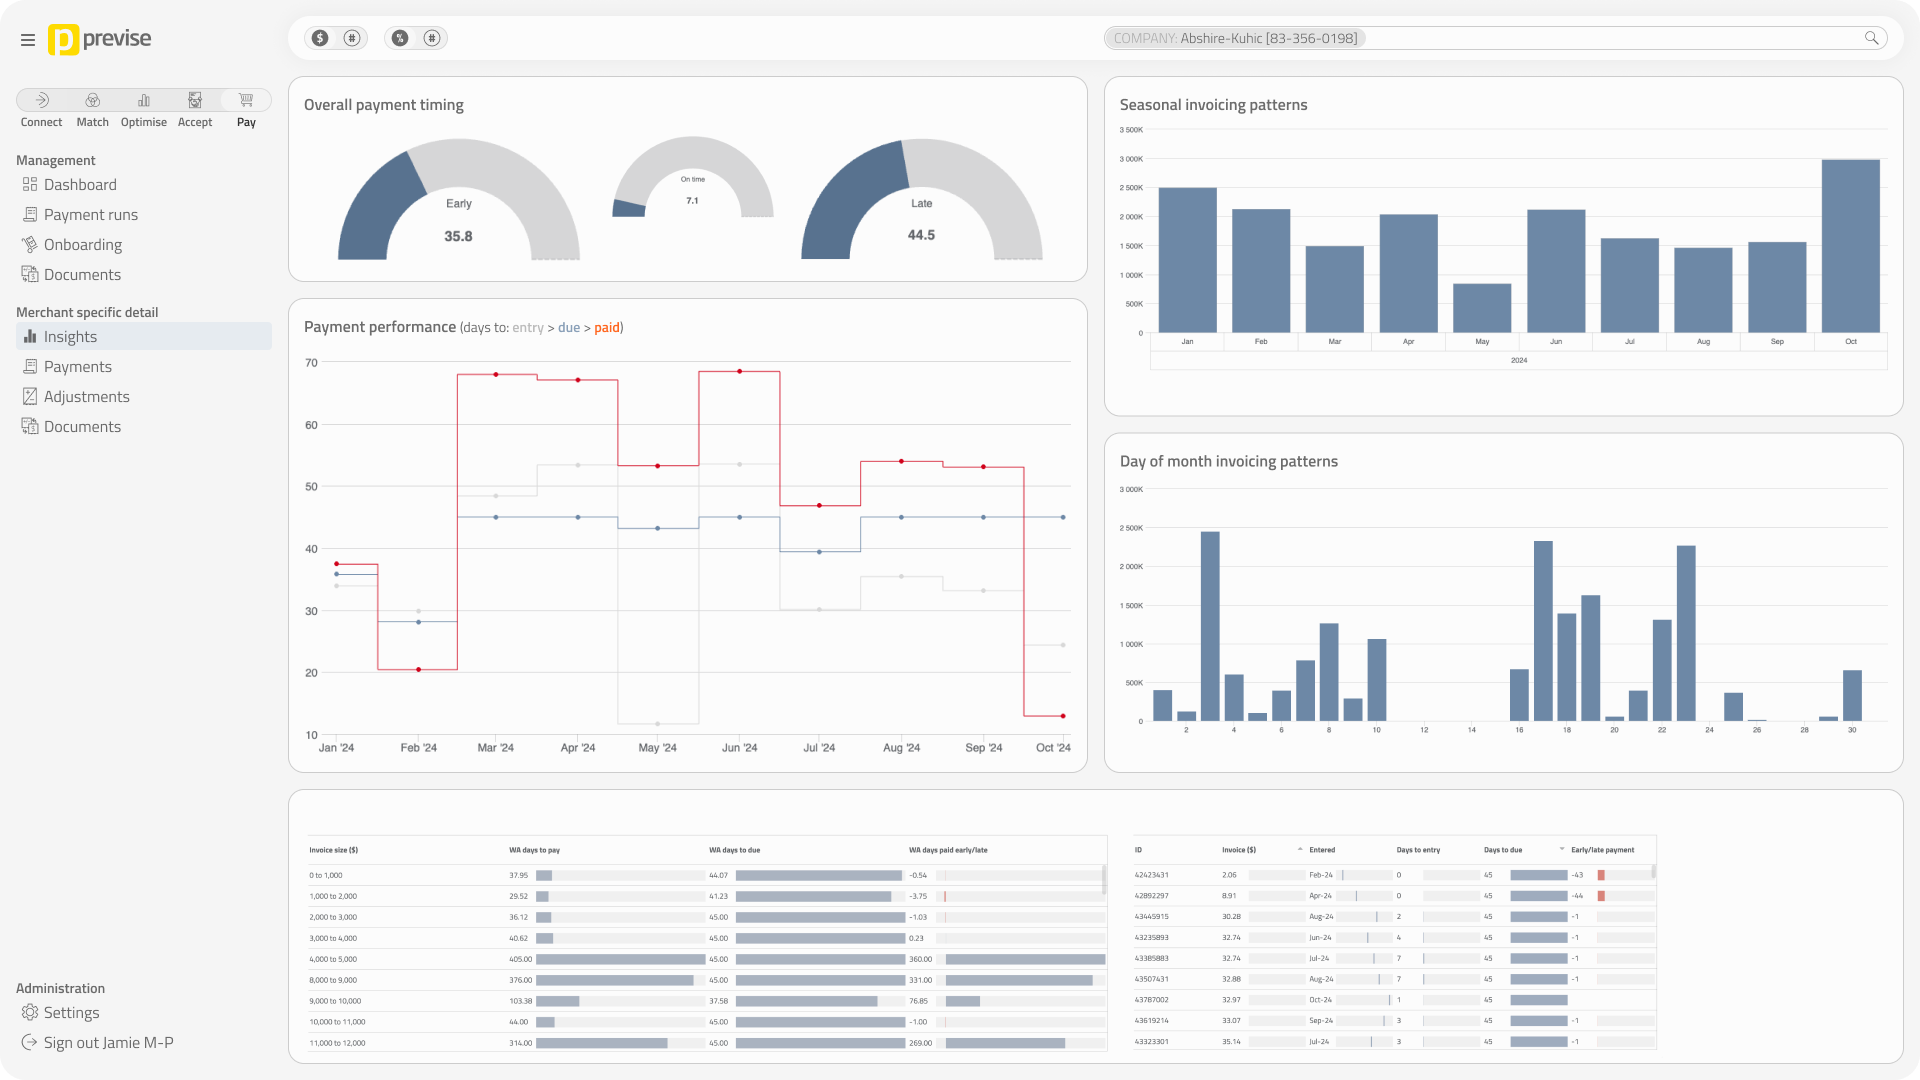The image size is (1920, 1080).
Task: Select the Pay cart icon
Action: point(246,100)
